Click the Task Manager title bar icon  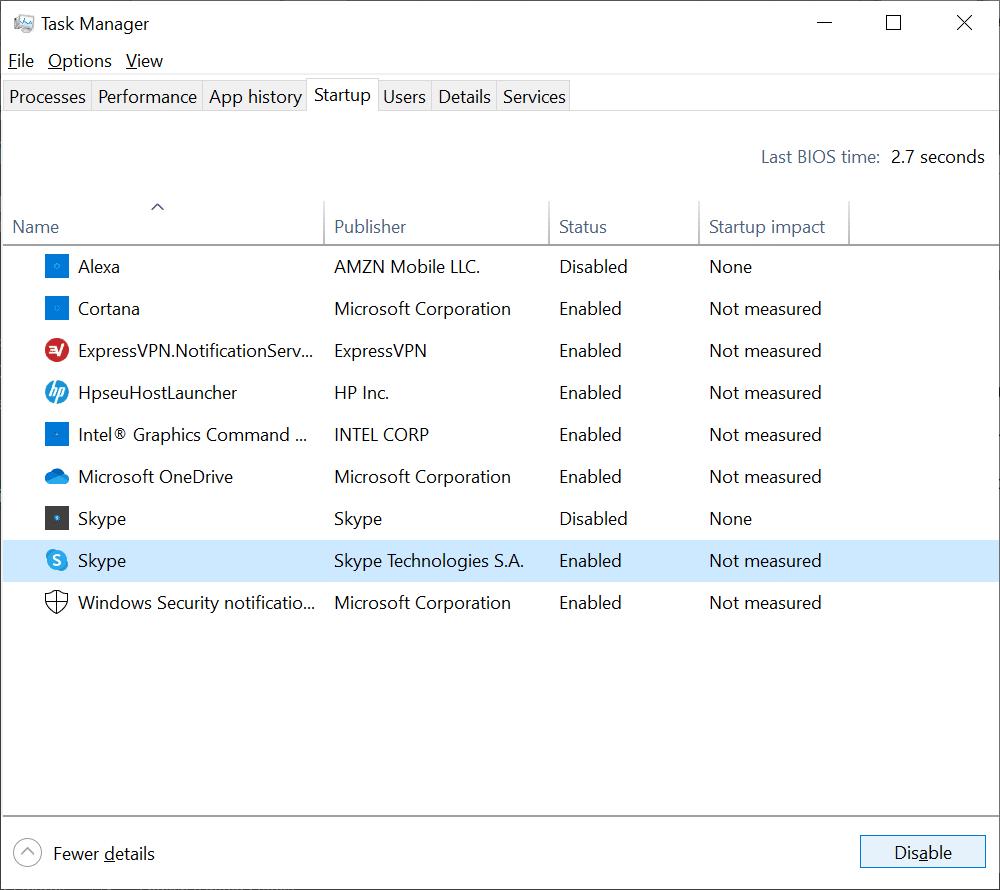coord(24,24)
